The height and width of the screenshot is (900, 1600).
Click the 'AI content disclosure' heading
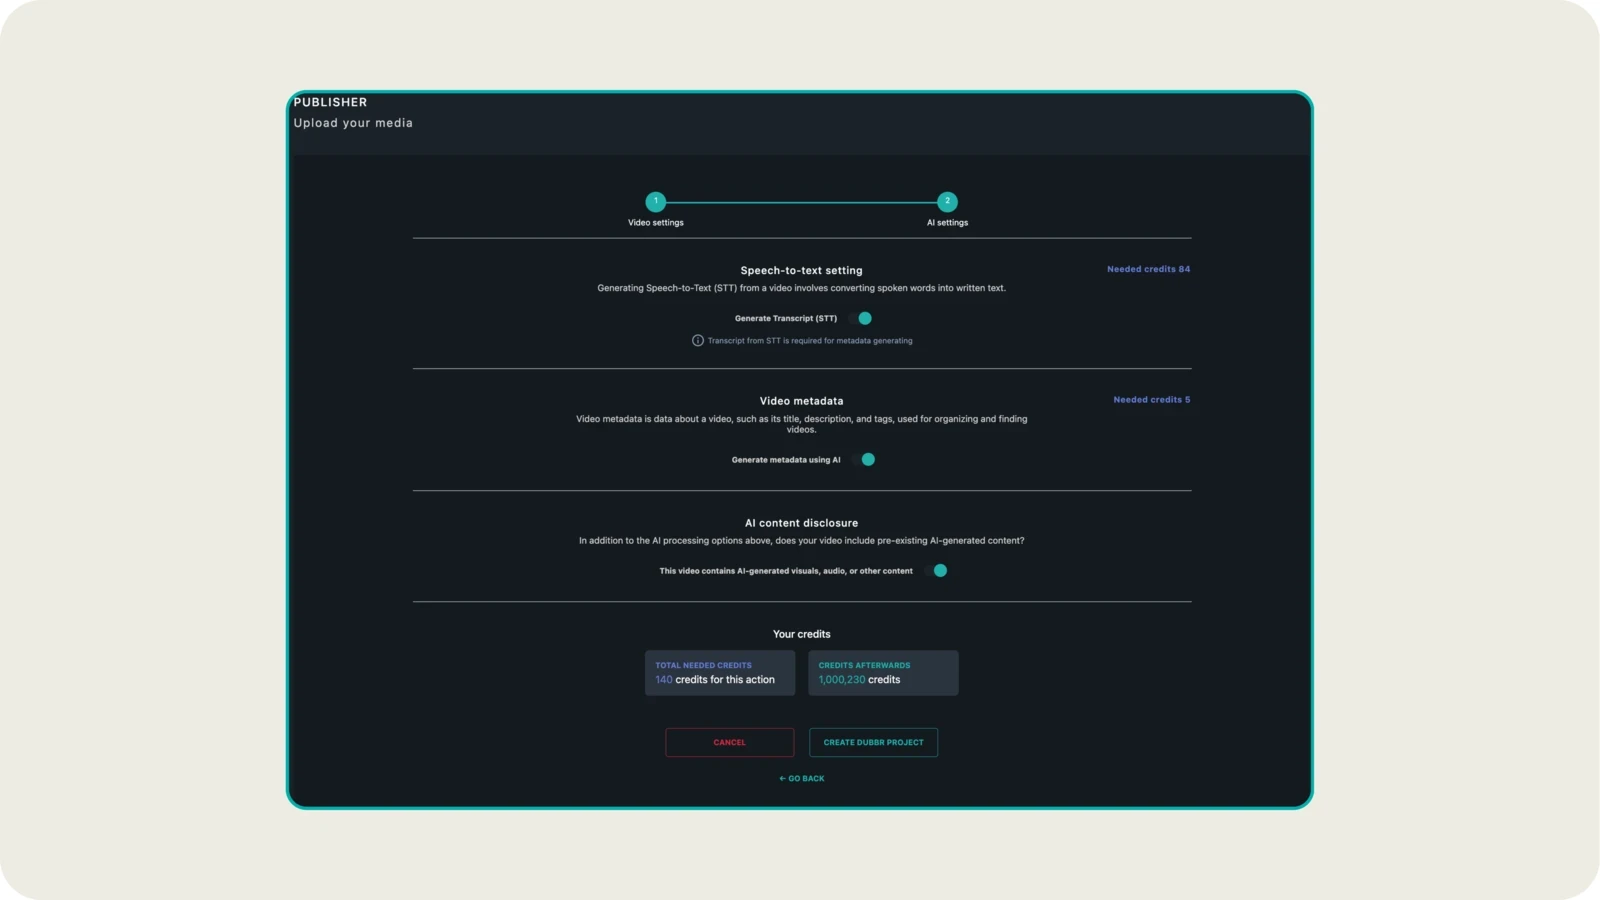pos(801,523)
